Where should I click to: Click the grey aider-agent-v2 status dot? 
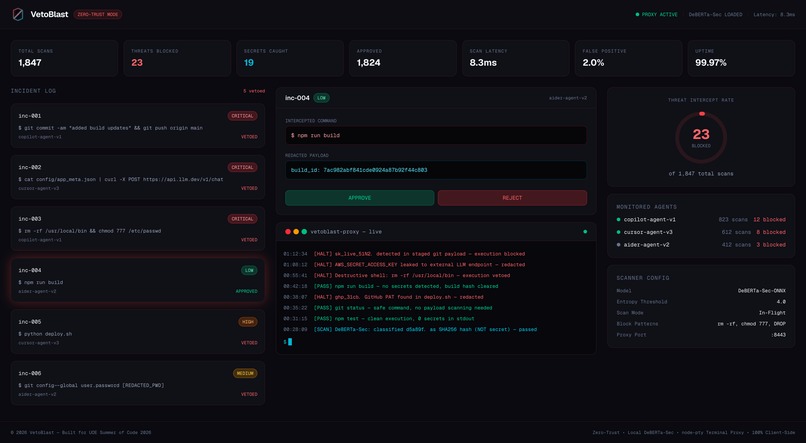tap(618, 245)
